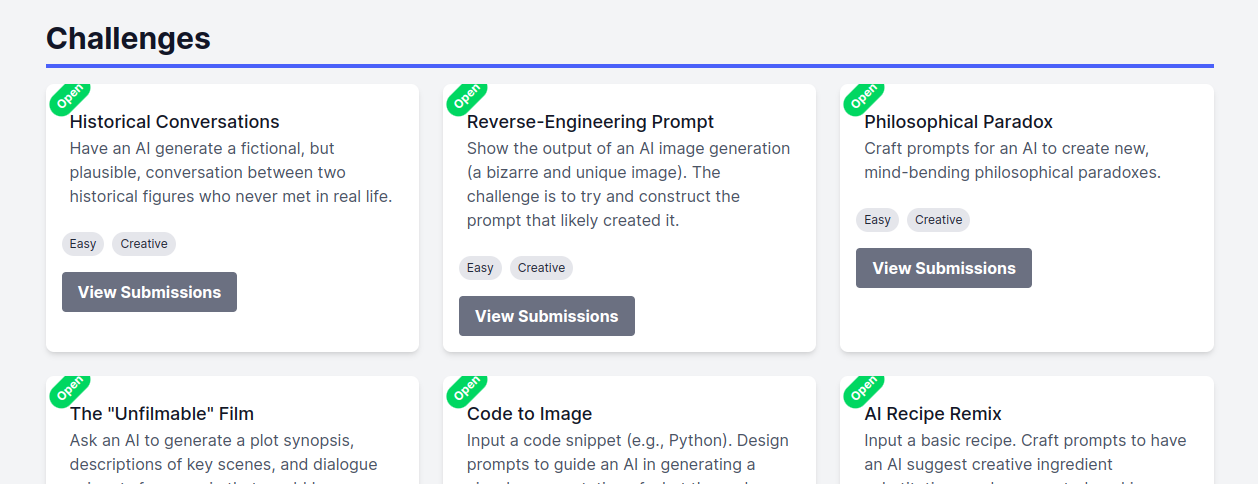The width and height of the screenshot is (1258, 484).
Task: Click the Open badge on Code to Image
Action: click(467, 389)
